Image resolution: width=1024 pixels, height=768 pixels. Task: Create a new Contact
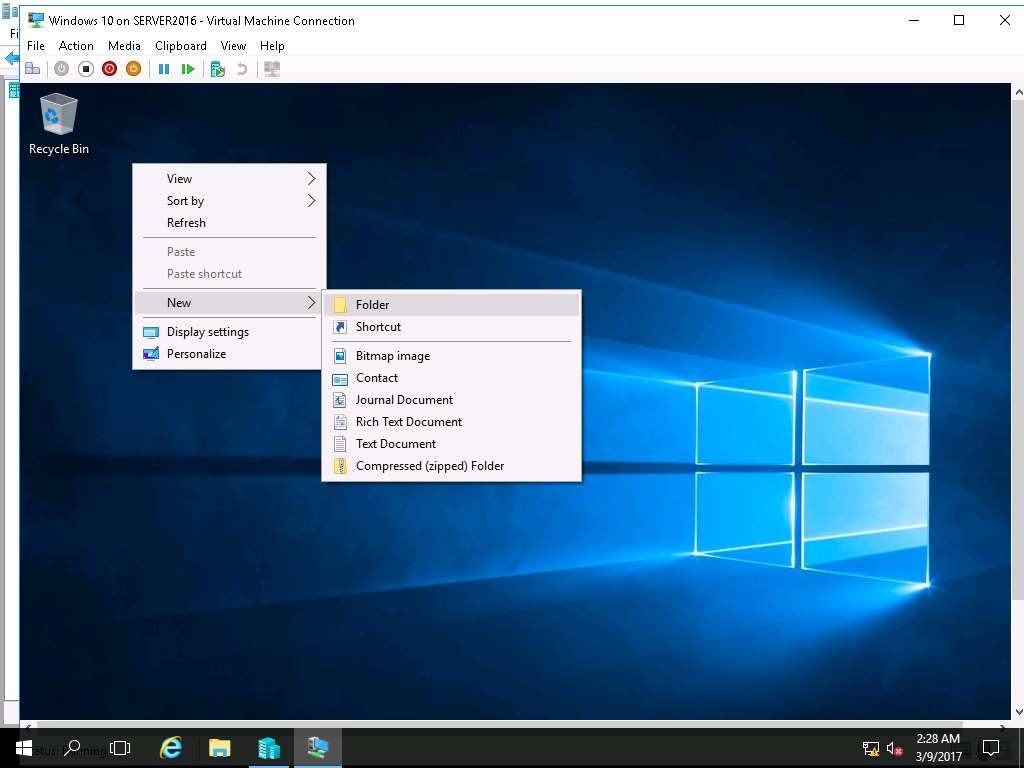[451, 377]
